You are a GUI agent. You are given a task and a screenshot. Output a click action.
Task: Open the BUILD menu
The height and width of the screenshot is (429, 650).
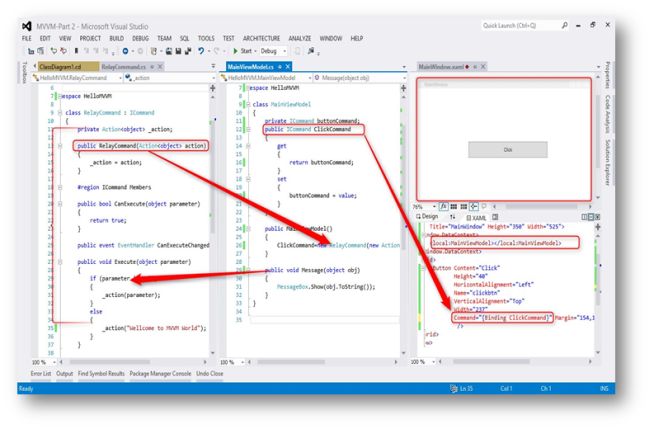pyautogui.click(x=116, y=38)
